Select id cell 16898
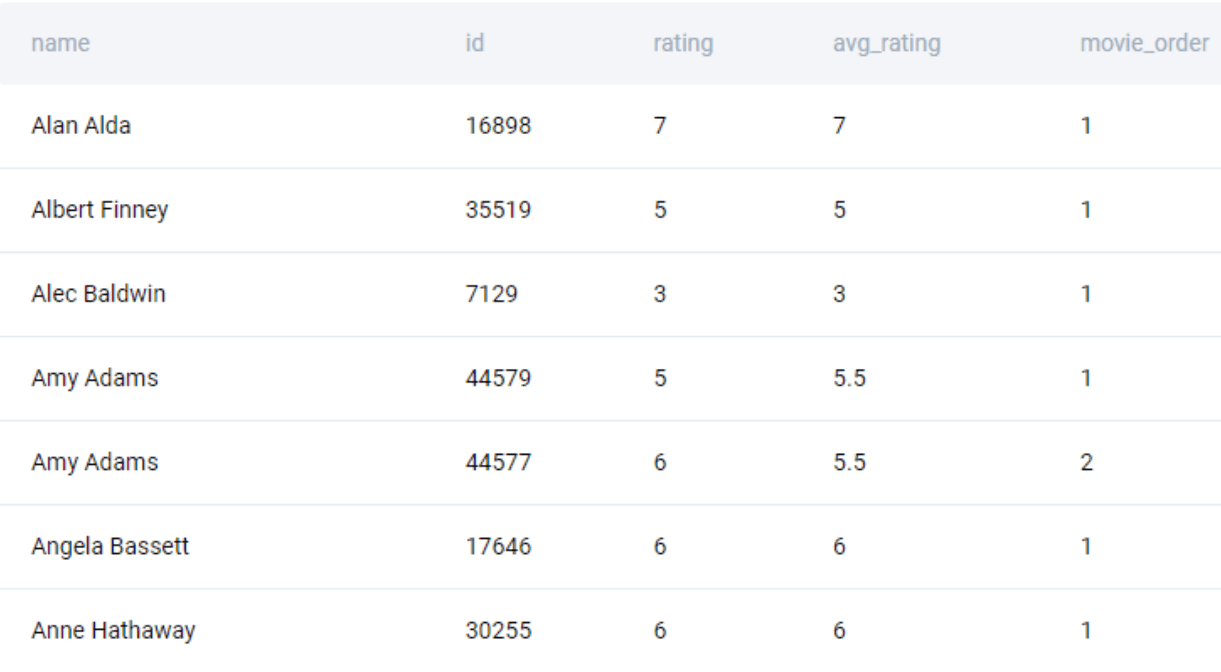 498,126
